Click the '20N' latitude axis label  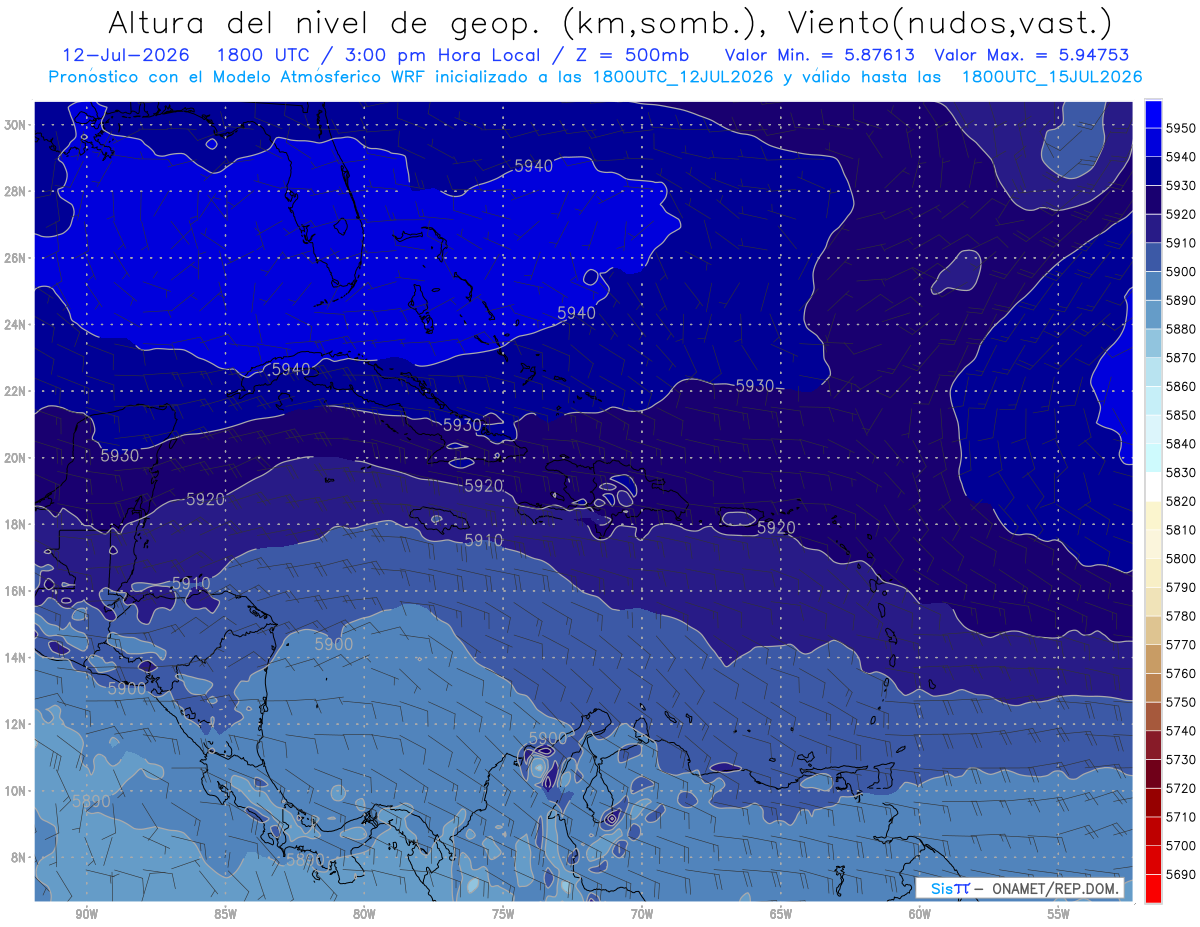click(x=14, y=458)
